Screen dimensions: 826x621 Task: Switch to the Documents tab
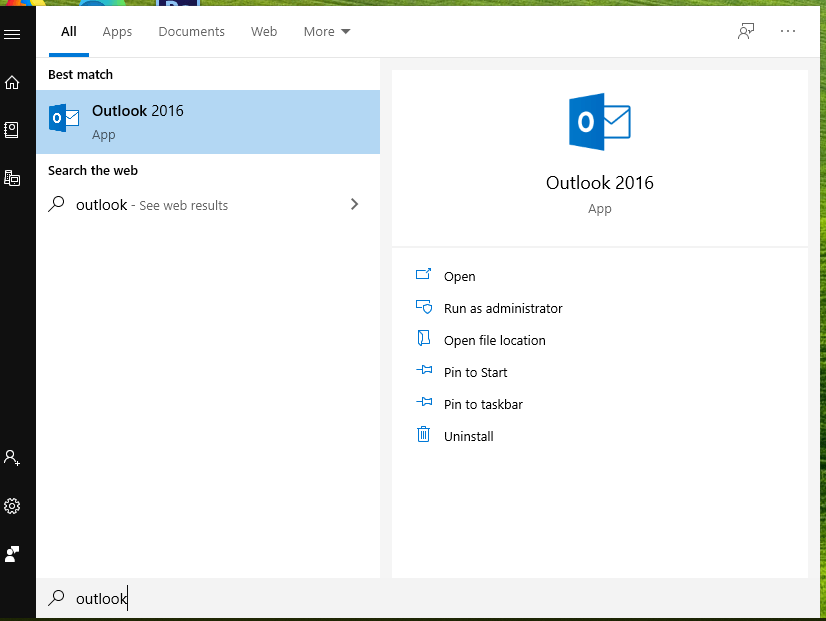click(x=191, y=32)
